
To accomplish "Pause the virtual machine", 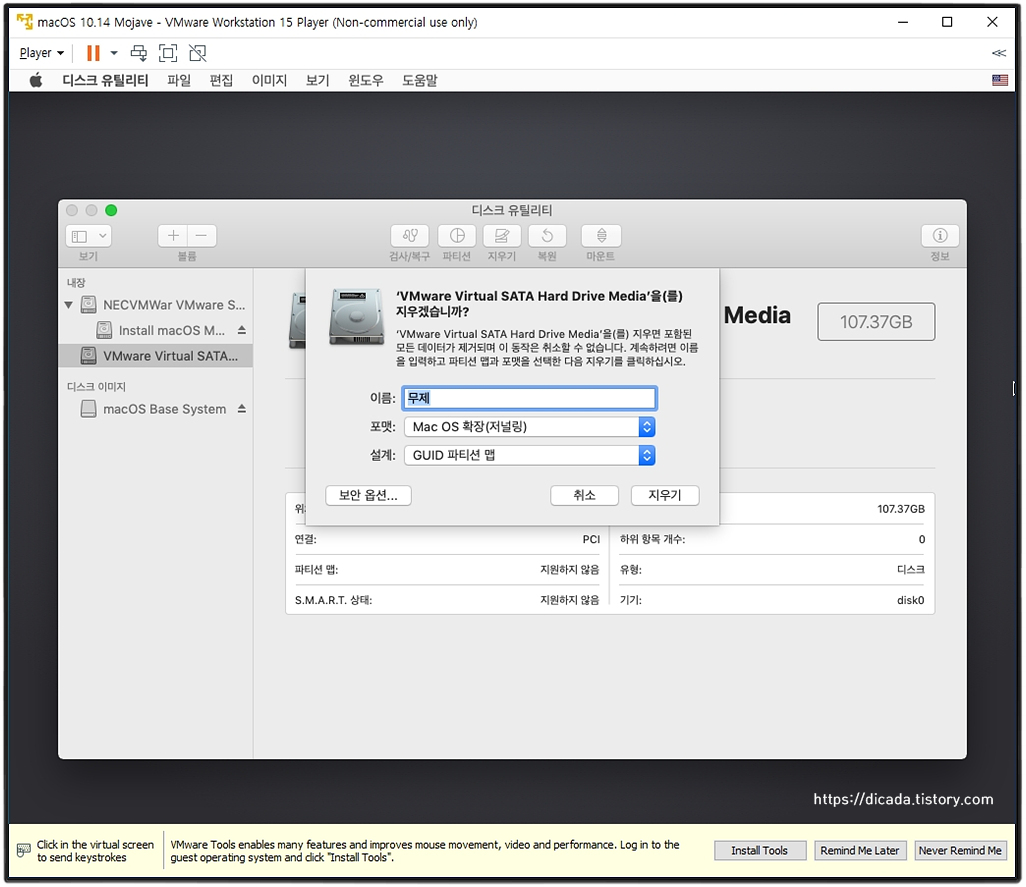I will point(94,53).
